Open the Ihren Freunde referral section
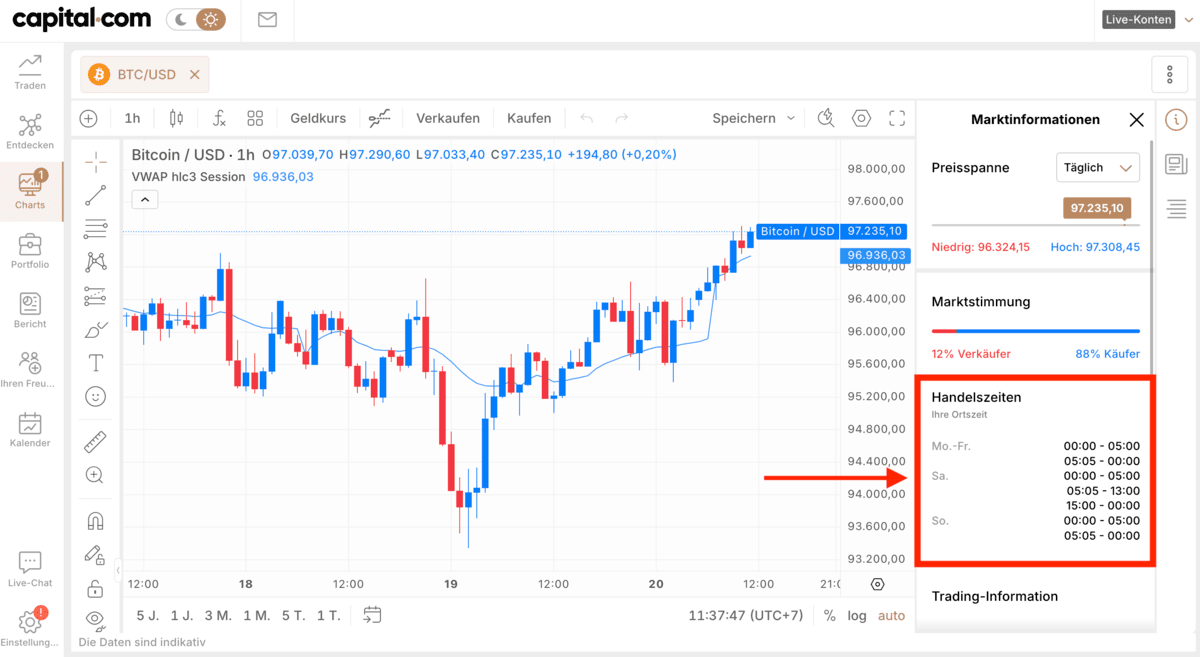Screen dimensions: 1200x657 [30, 369]
